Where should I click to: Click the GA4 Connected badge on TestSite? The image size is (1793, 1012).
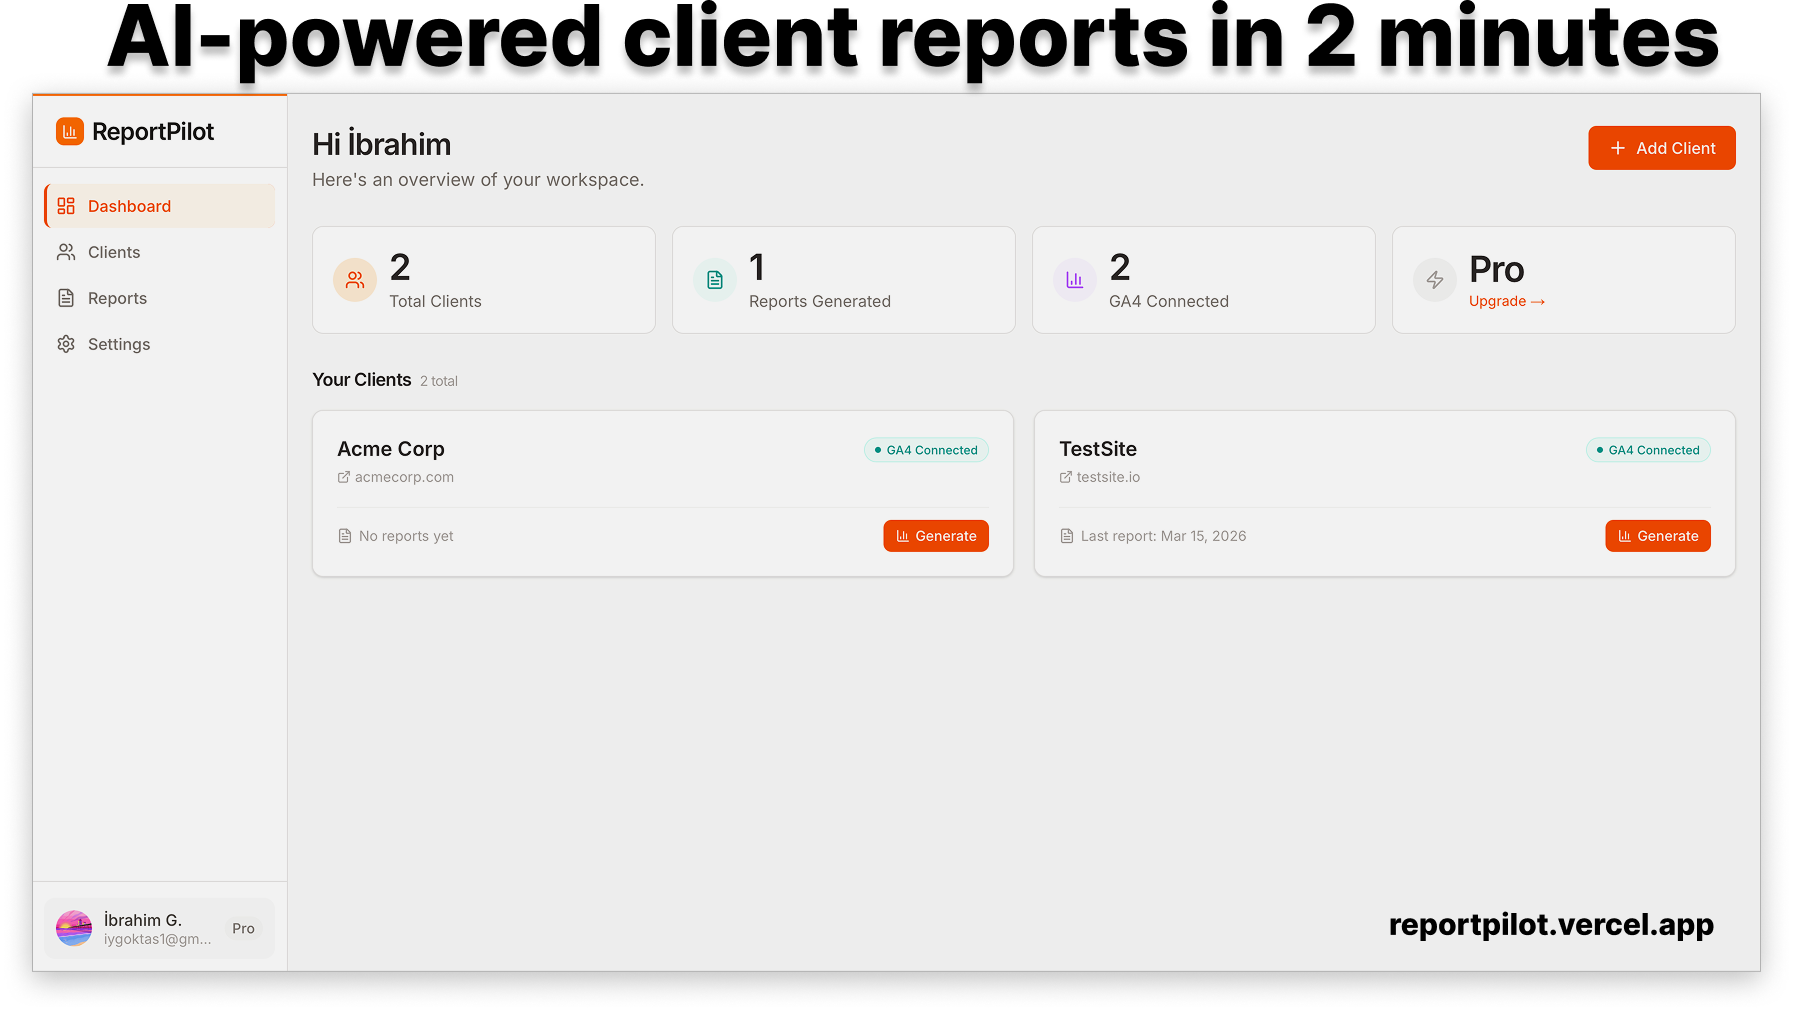click(1648, 450)
